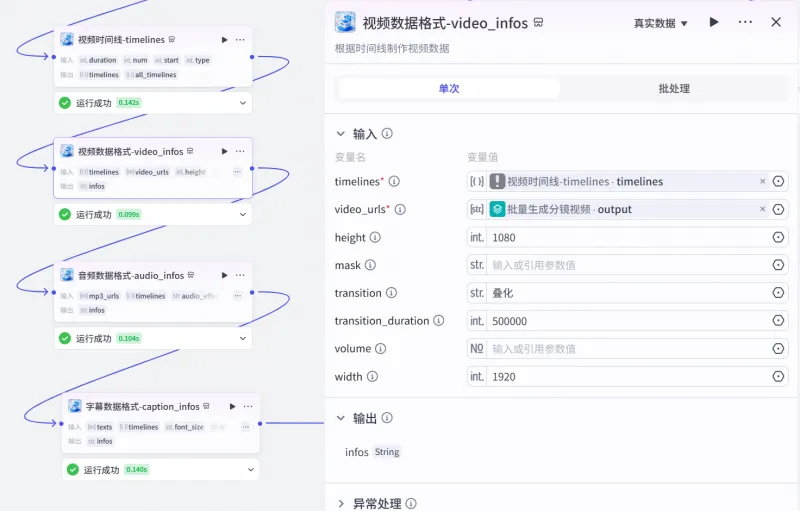Click the audio_infos node plugin icon

coord(67,275)
